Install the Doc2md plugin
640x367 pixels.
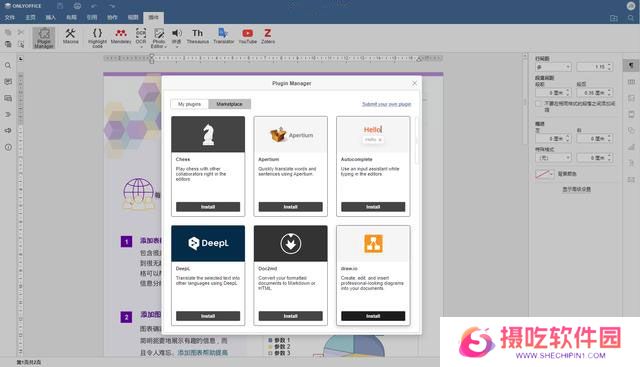tap(291, 316)
